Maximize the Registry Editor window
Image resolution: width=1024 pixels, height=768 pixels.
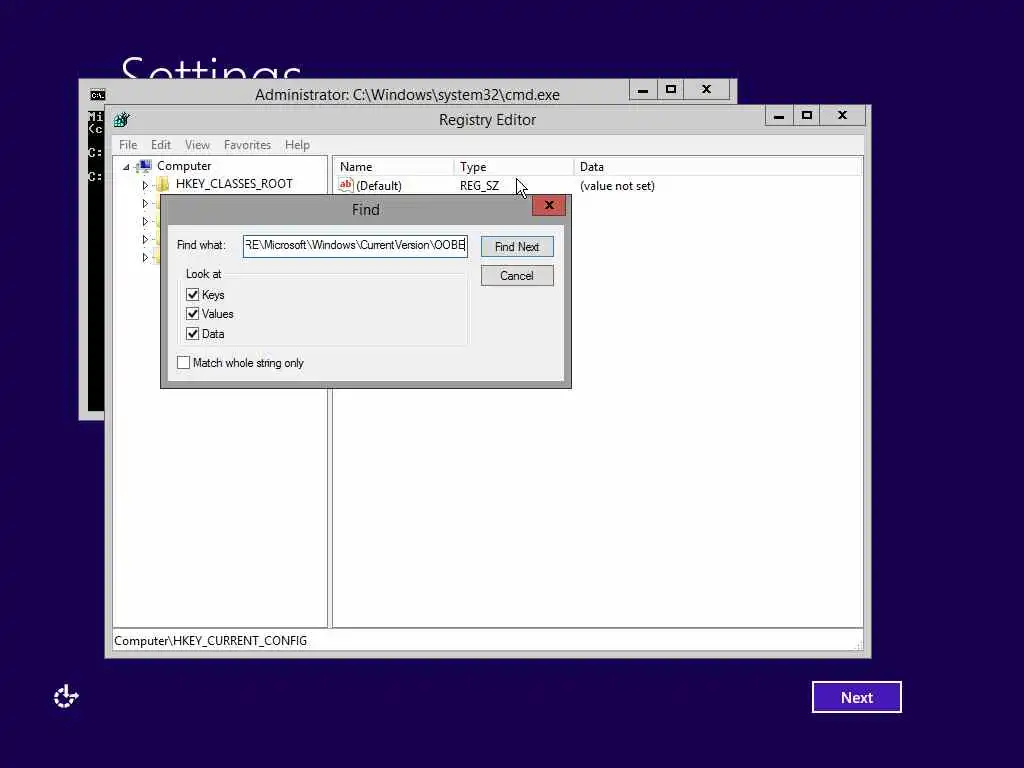[x=807, y=116]
